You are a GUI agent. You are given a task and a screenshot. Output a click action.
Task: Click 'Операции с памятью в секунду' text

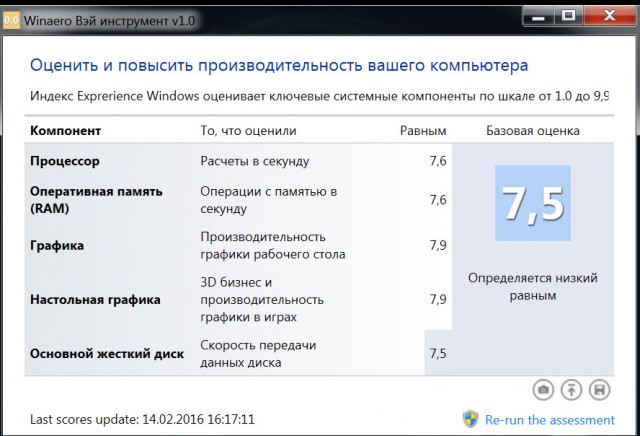point(269,200)
